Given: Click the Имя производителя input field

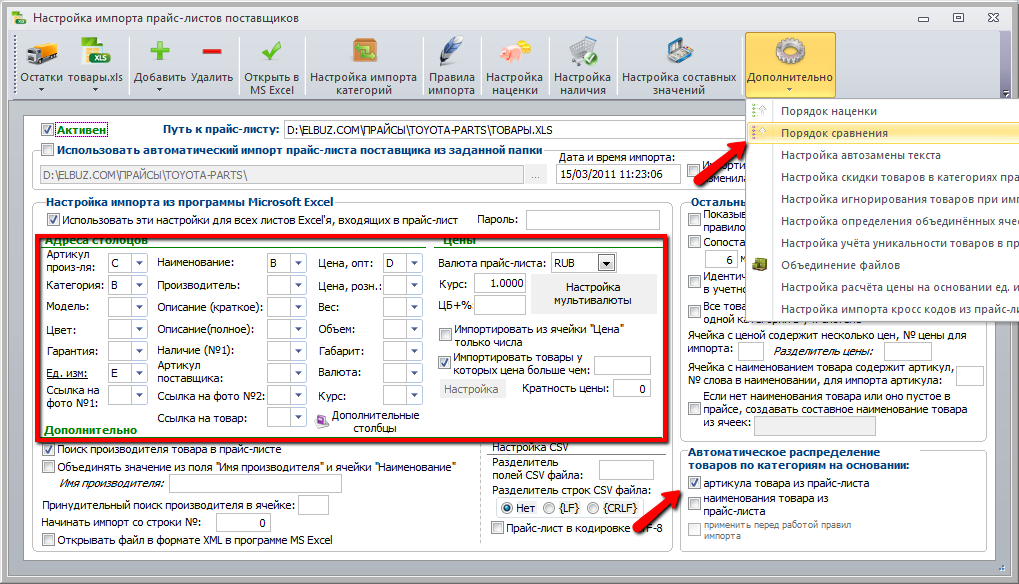Looking at the screenshot, I should 255,483.
